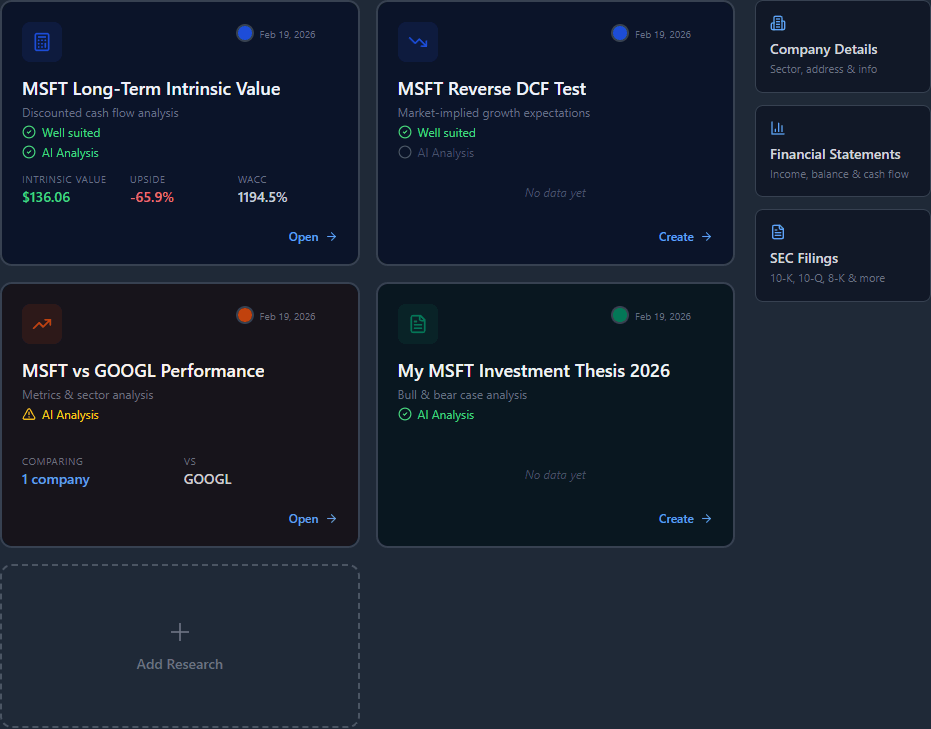This screenshot has width=931, height=729.
Task: Create the My MSFT Investment Thesis 2026
Action: click(685, 519)
